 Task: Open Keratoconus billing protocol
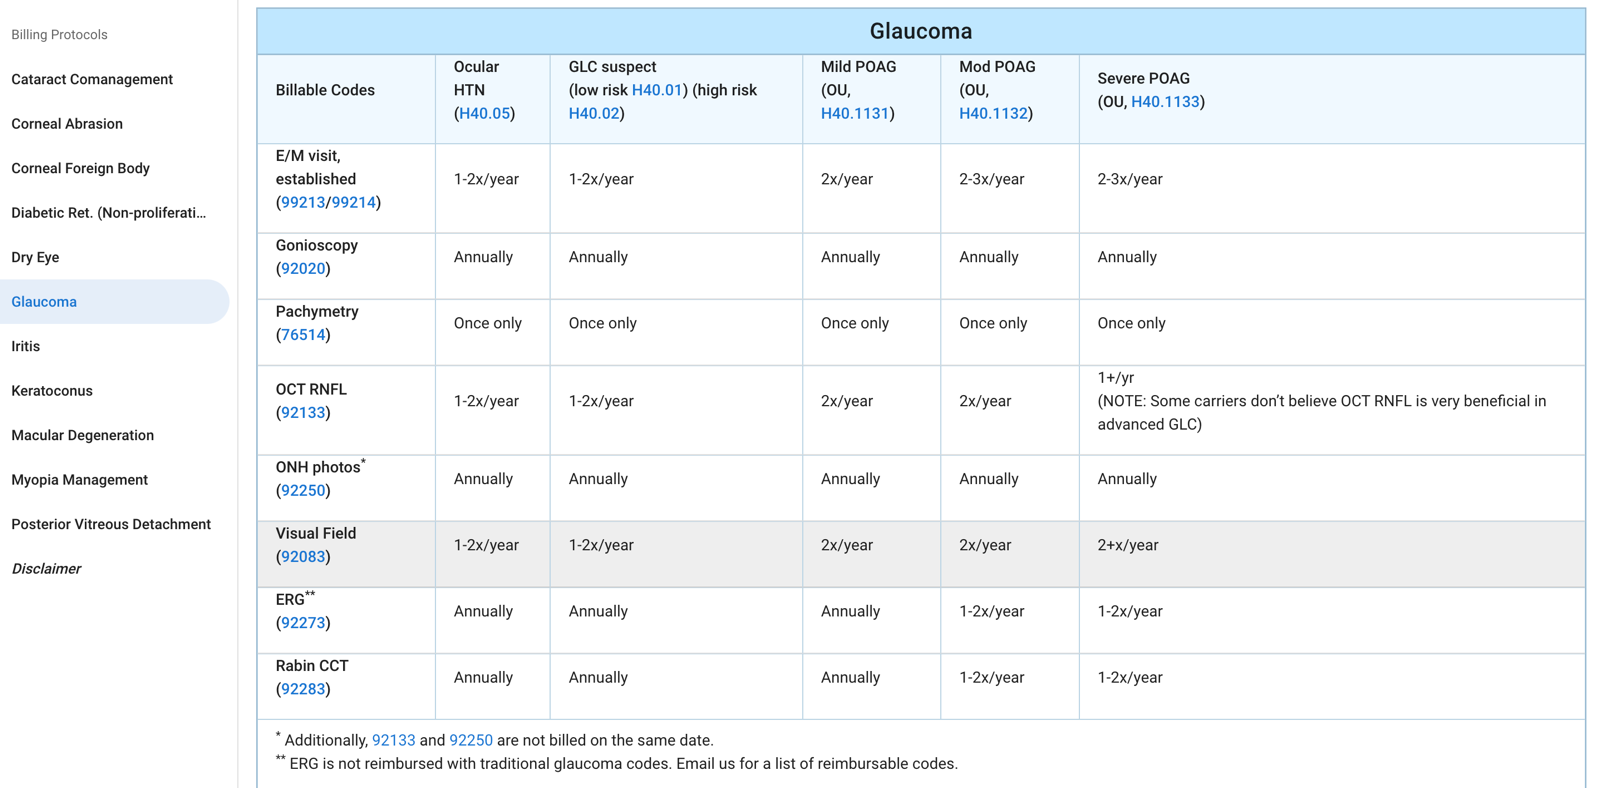pyautogui.click(x=52, y=391)
